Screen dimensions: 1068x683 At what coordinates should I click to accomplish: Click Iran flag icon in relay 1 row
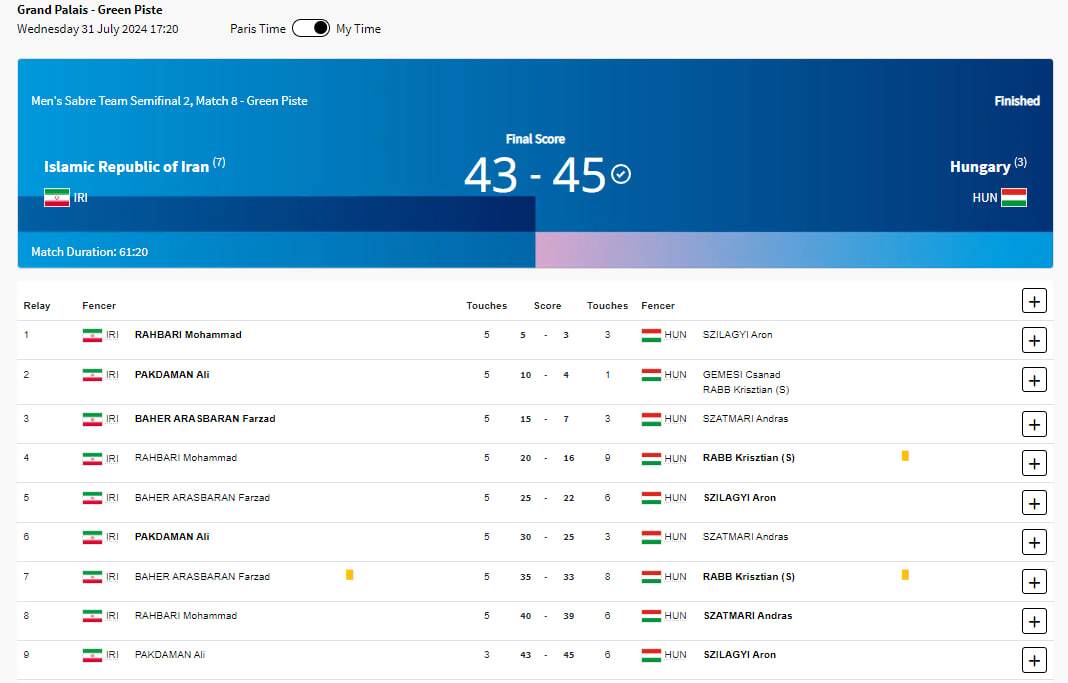92,335
